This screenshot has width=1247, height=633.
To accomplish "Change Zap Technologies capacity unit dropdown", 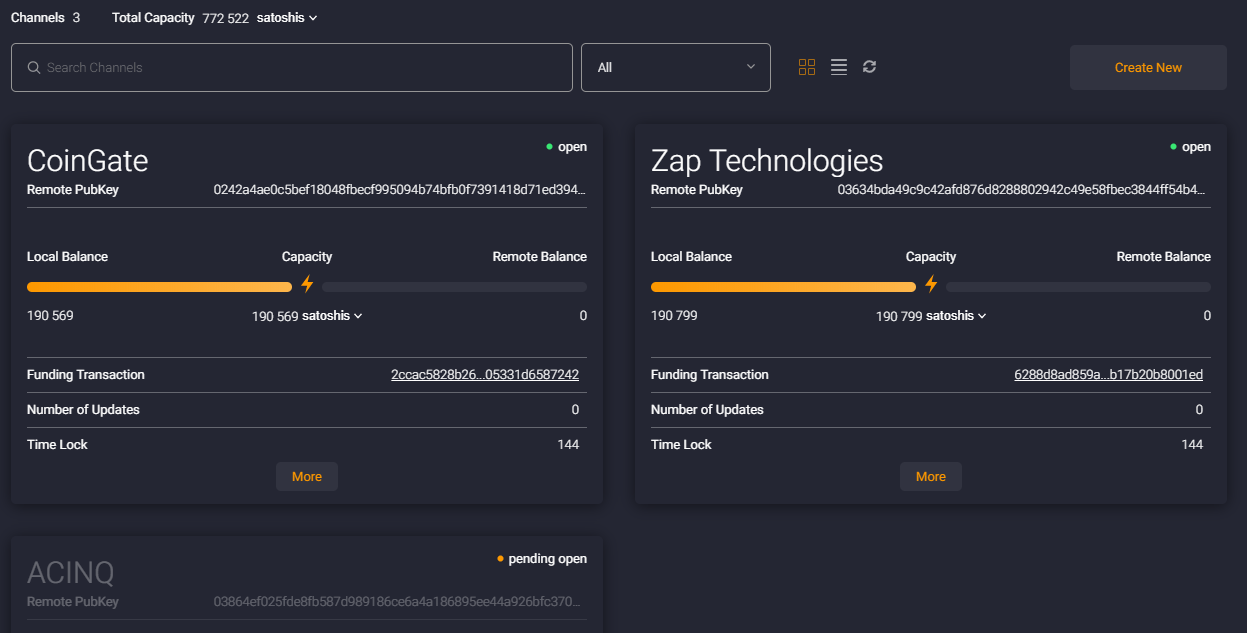I will (956, 316).
